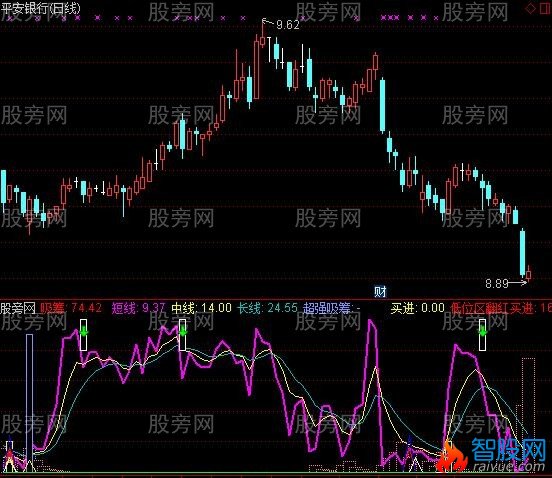Click the red square icon beside the diamond
The image size is (552, 478).
click(x=545, y=8)
